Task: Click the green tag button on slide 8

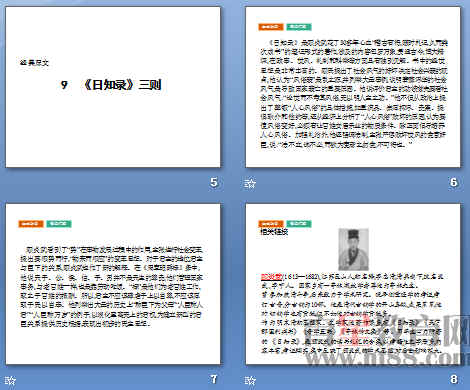Action: pyautogui.click(x=299, y=224)
